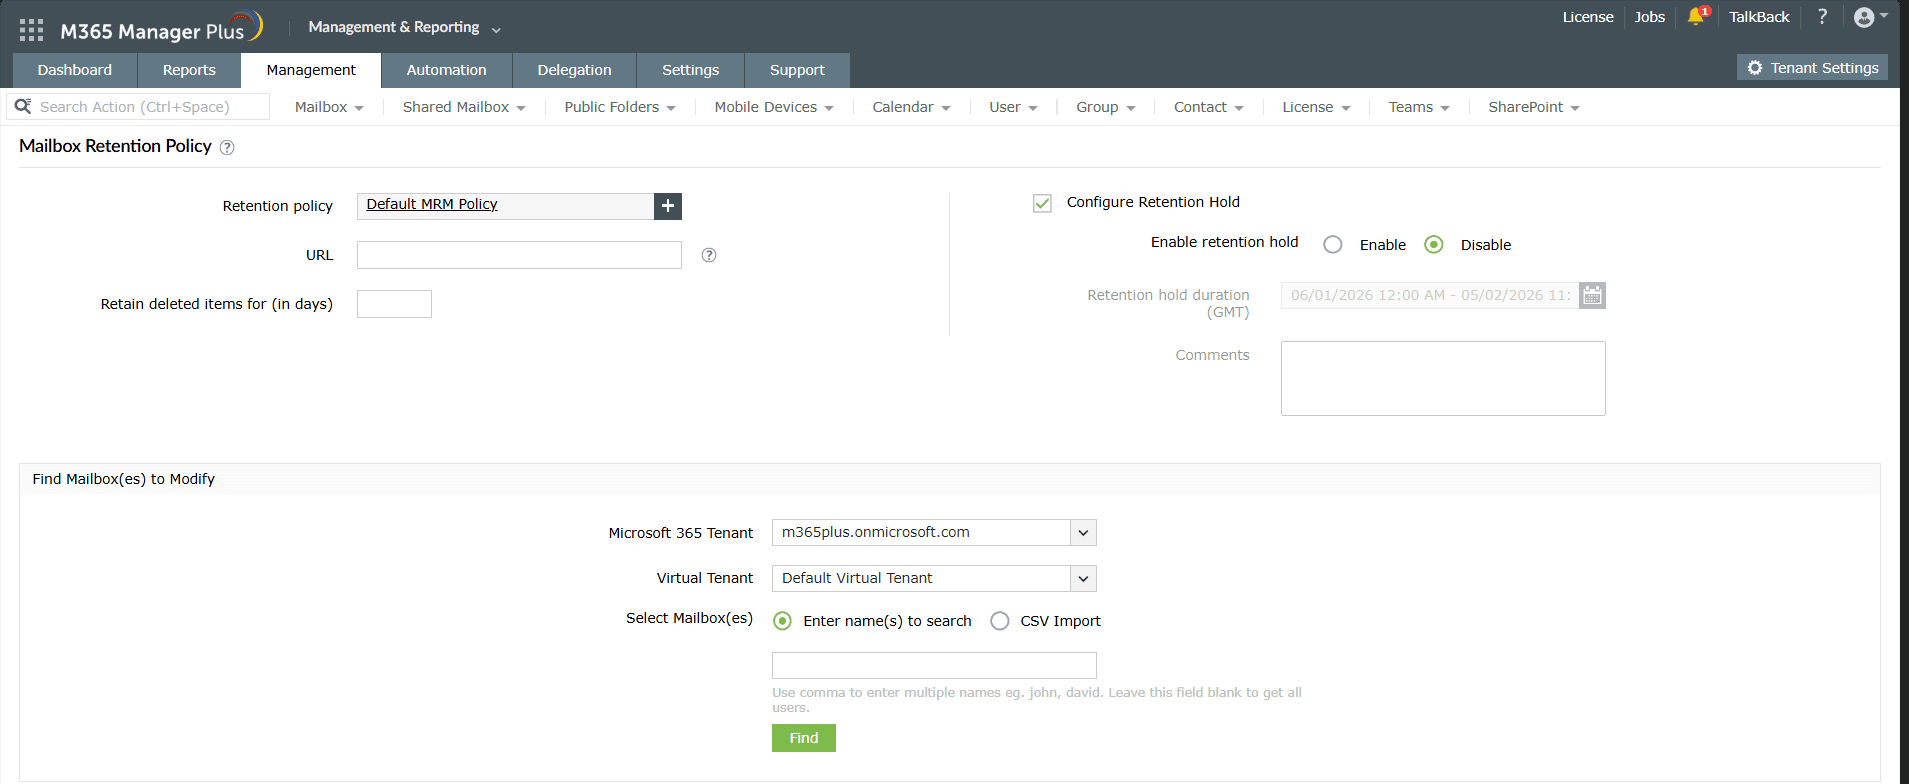Open the Teams dropdown menu

click(1419, 107)
